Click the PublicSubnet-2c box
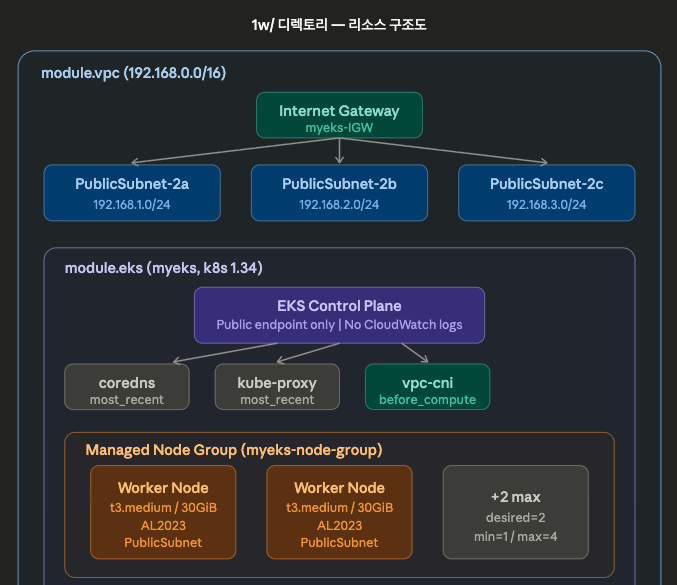 click(547, 193)
